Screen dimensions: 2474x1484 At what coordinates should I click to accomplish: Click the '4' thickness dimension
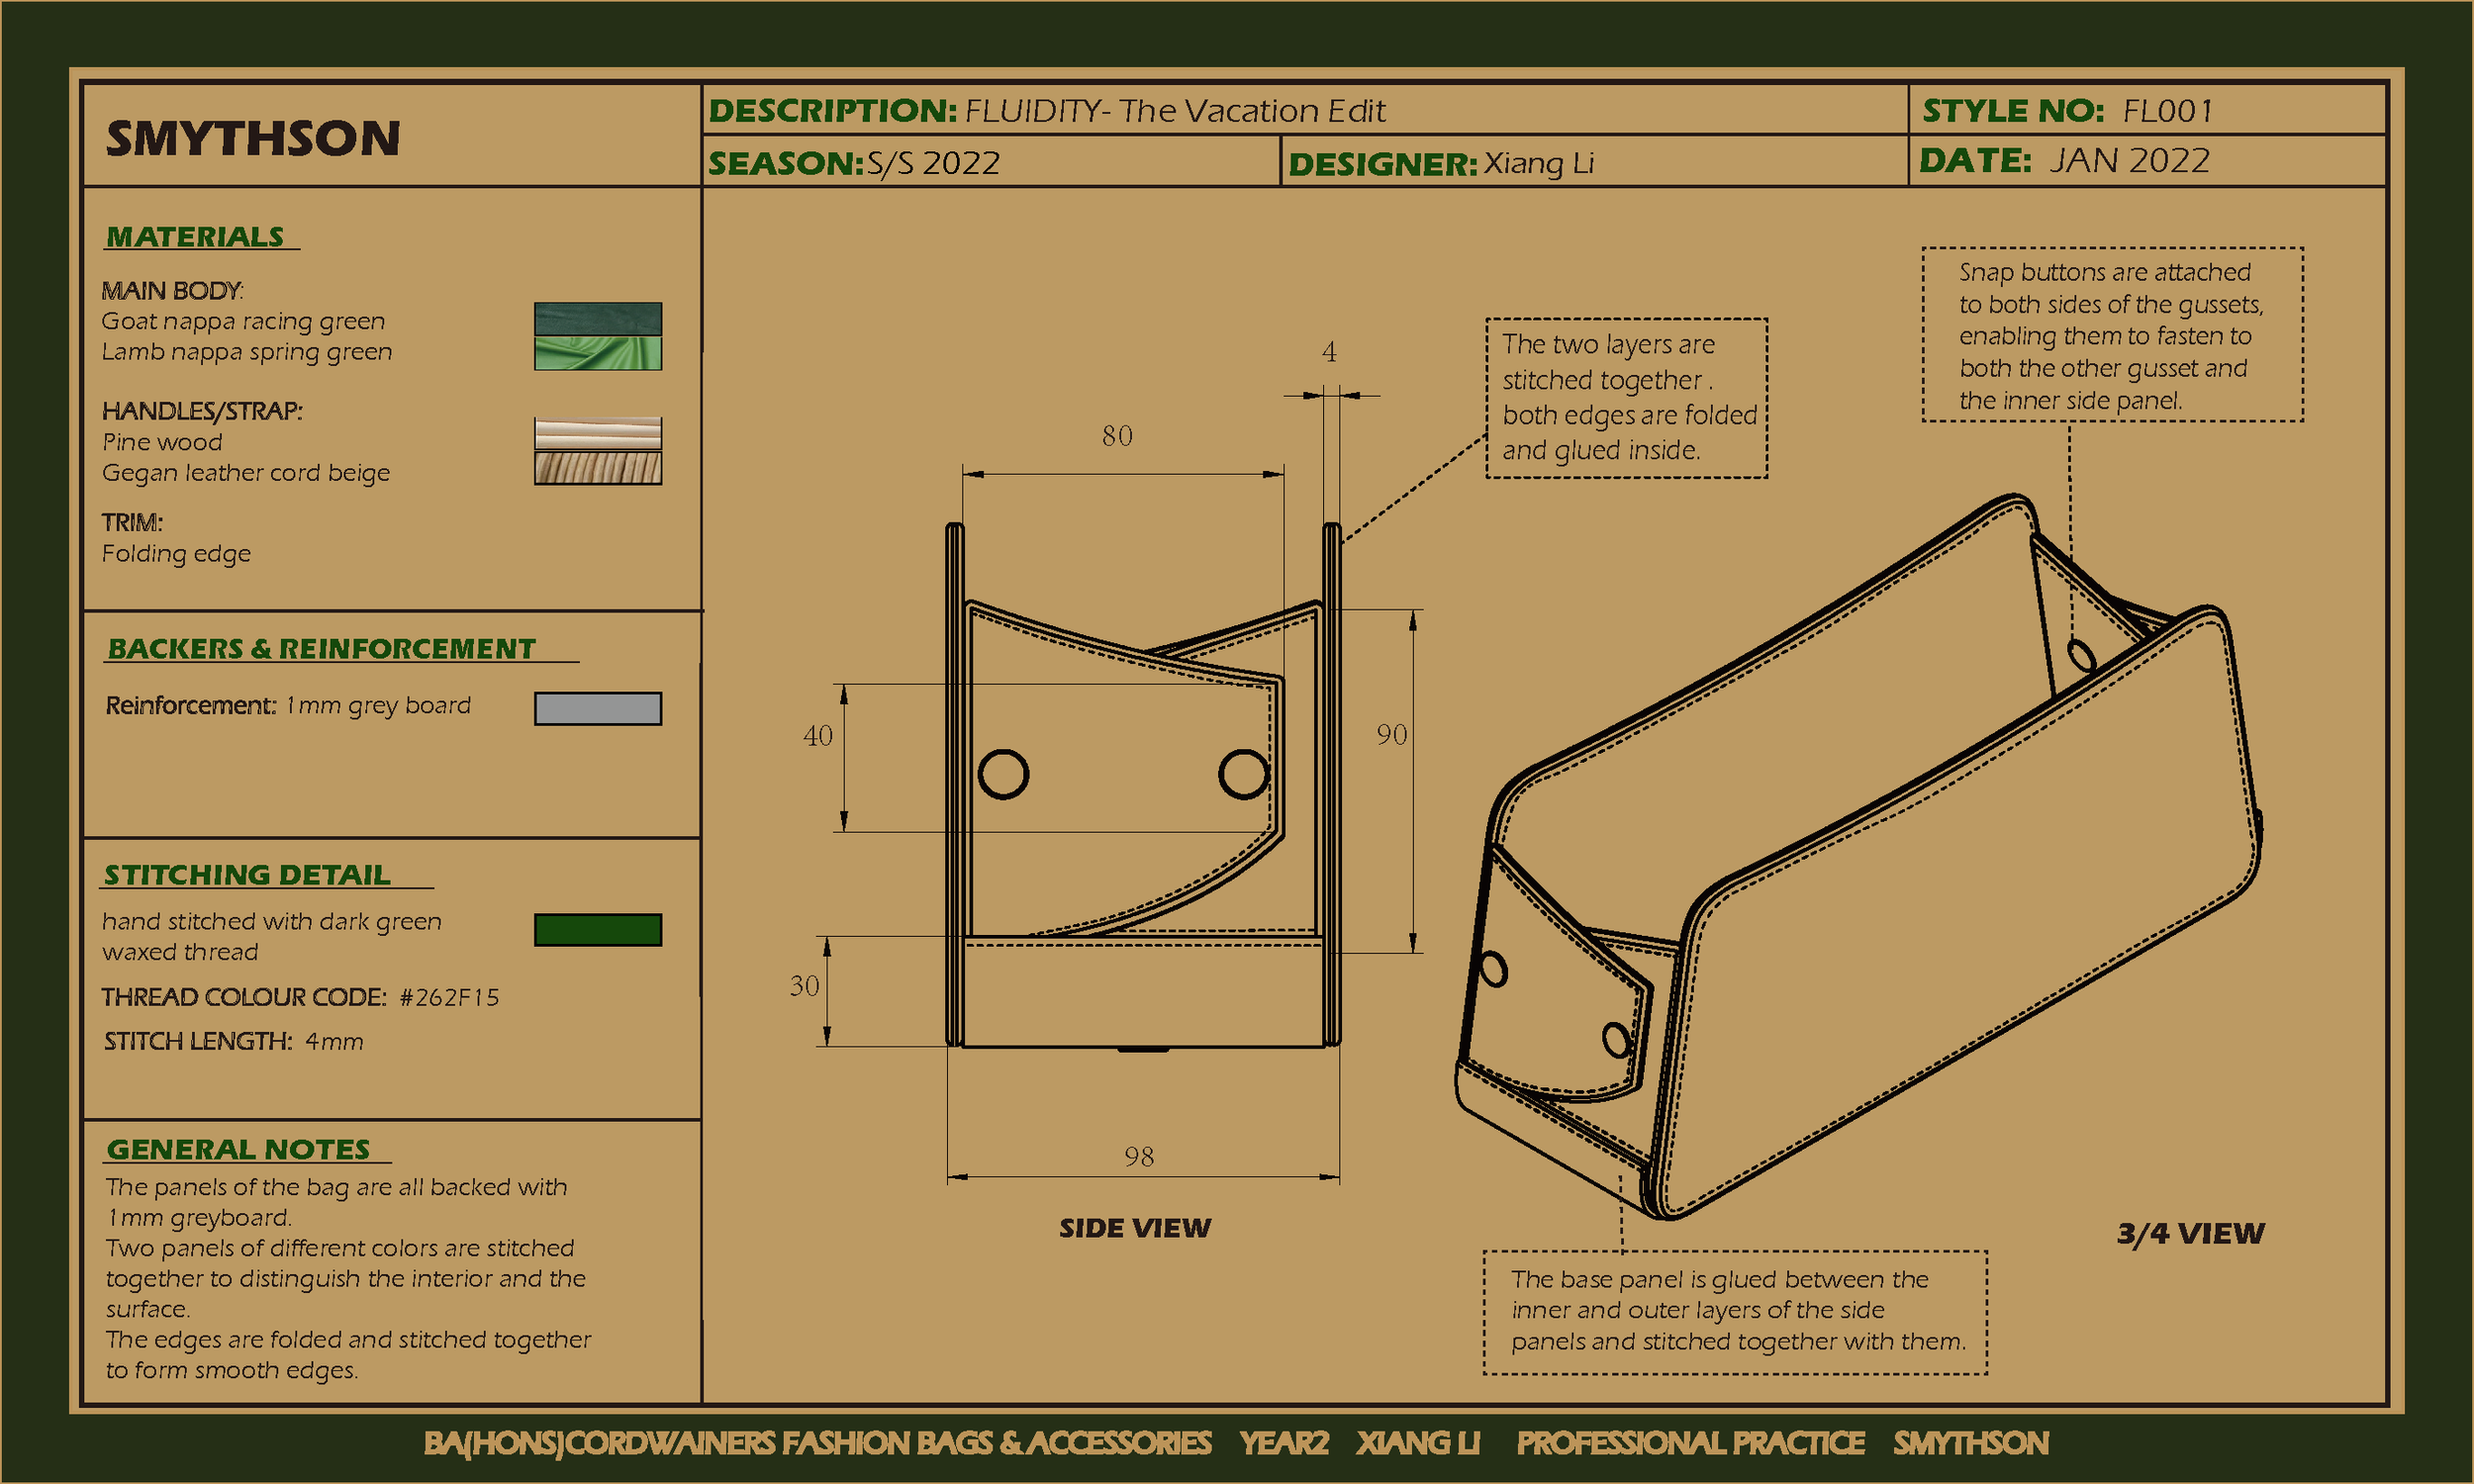point(1329,352)
